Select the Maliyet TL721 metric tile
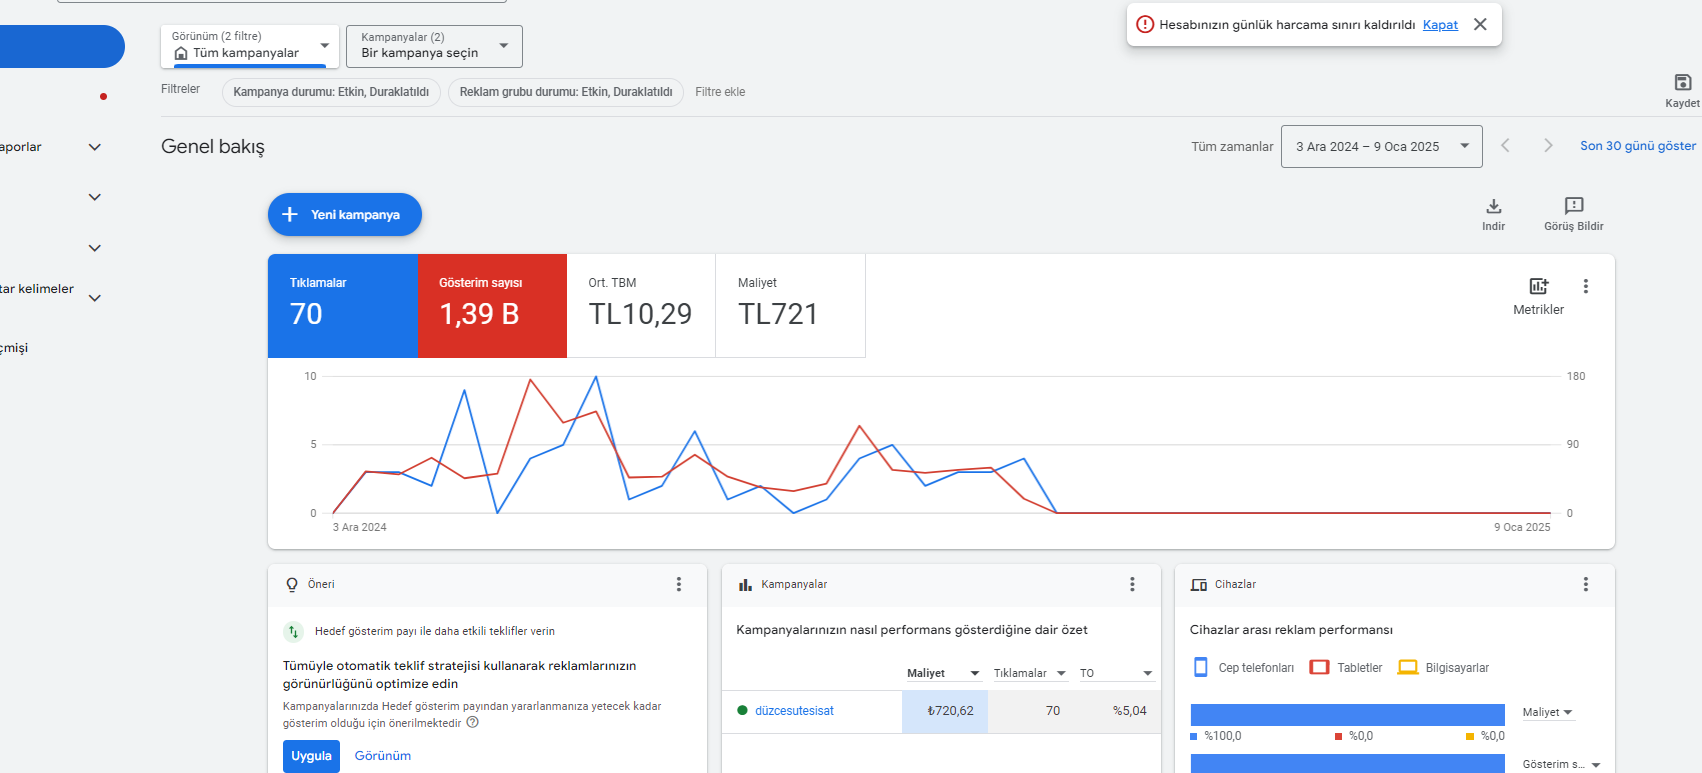This screenshot has width=1702, height=773. (790, 305)
